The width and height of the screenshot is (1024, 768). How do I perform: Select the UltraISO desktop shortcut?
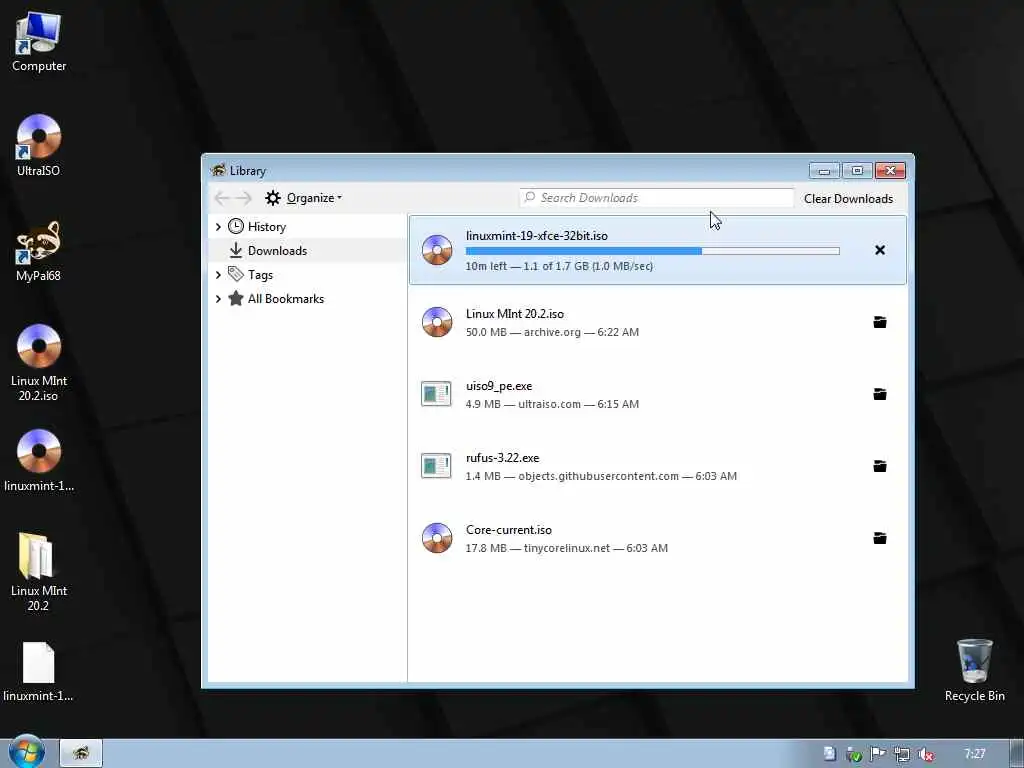tap(39, 146)
